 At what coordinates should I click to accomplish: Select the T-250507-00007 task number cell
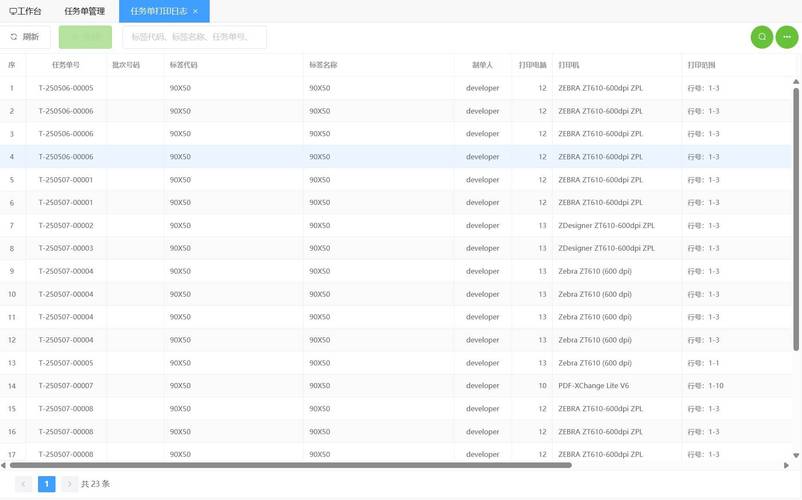click(66, 386)
